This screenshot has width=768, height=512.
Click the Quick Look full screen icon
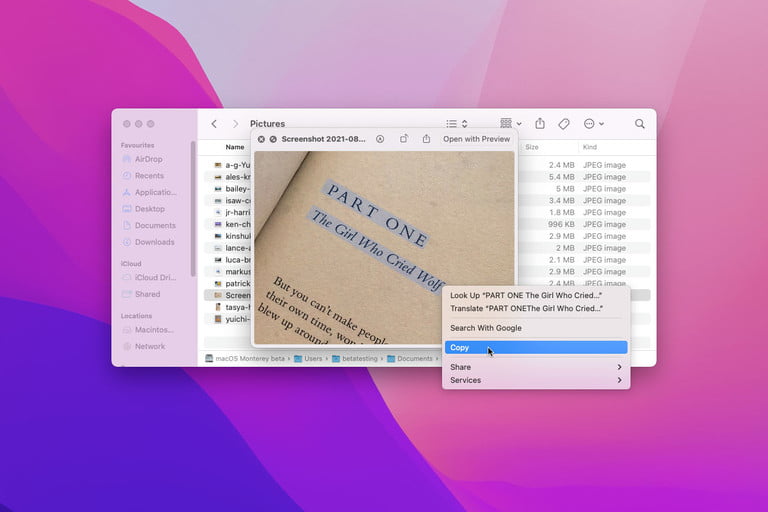273,139
